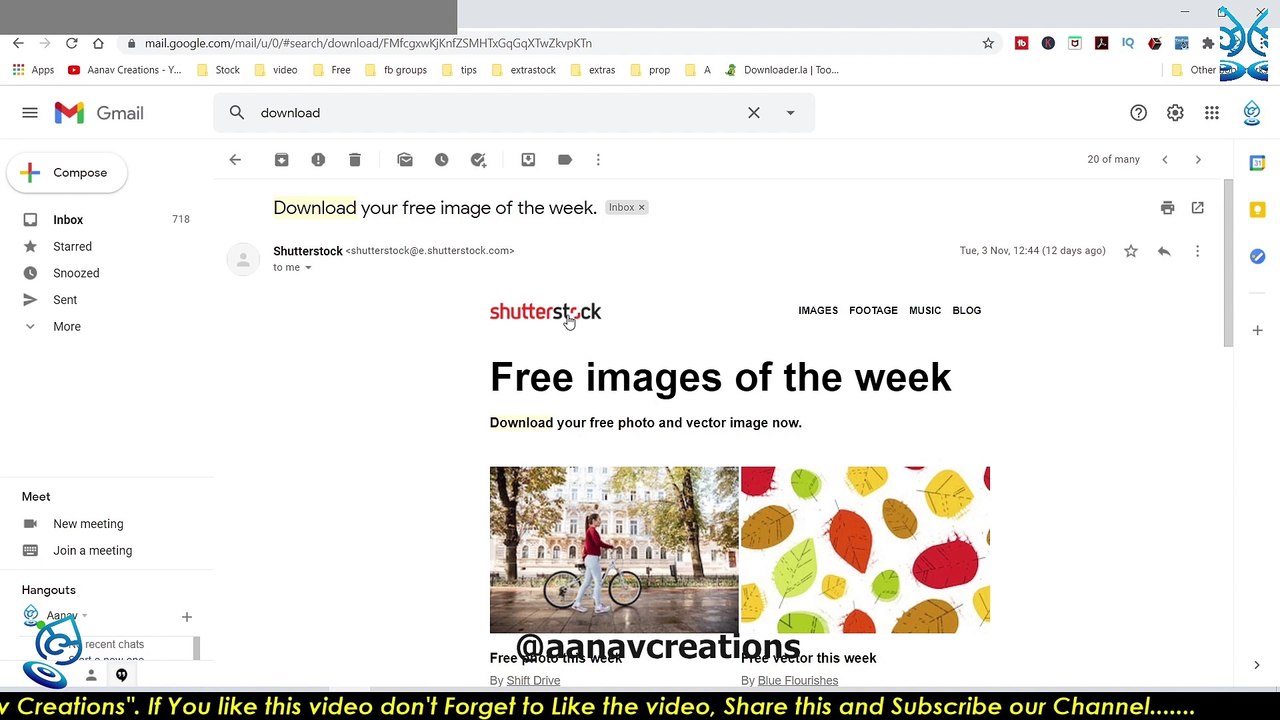Bookmark this page with the star

pos(988,43)
